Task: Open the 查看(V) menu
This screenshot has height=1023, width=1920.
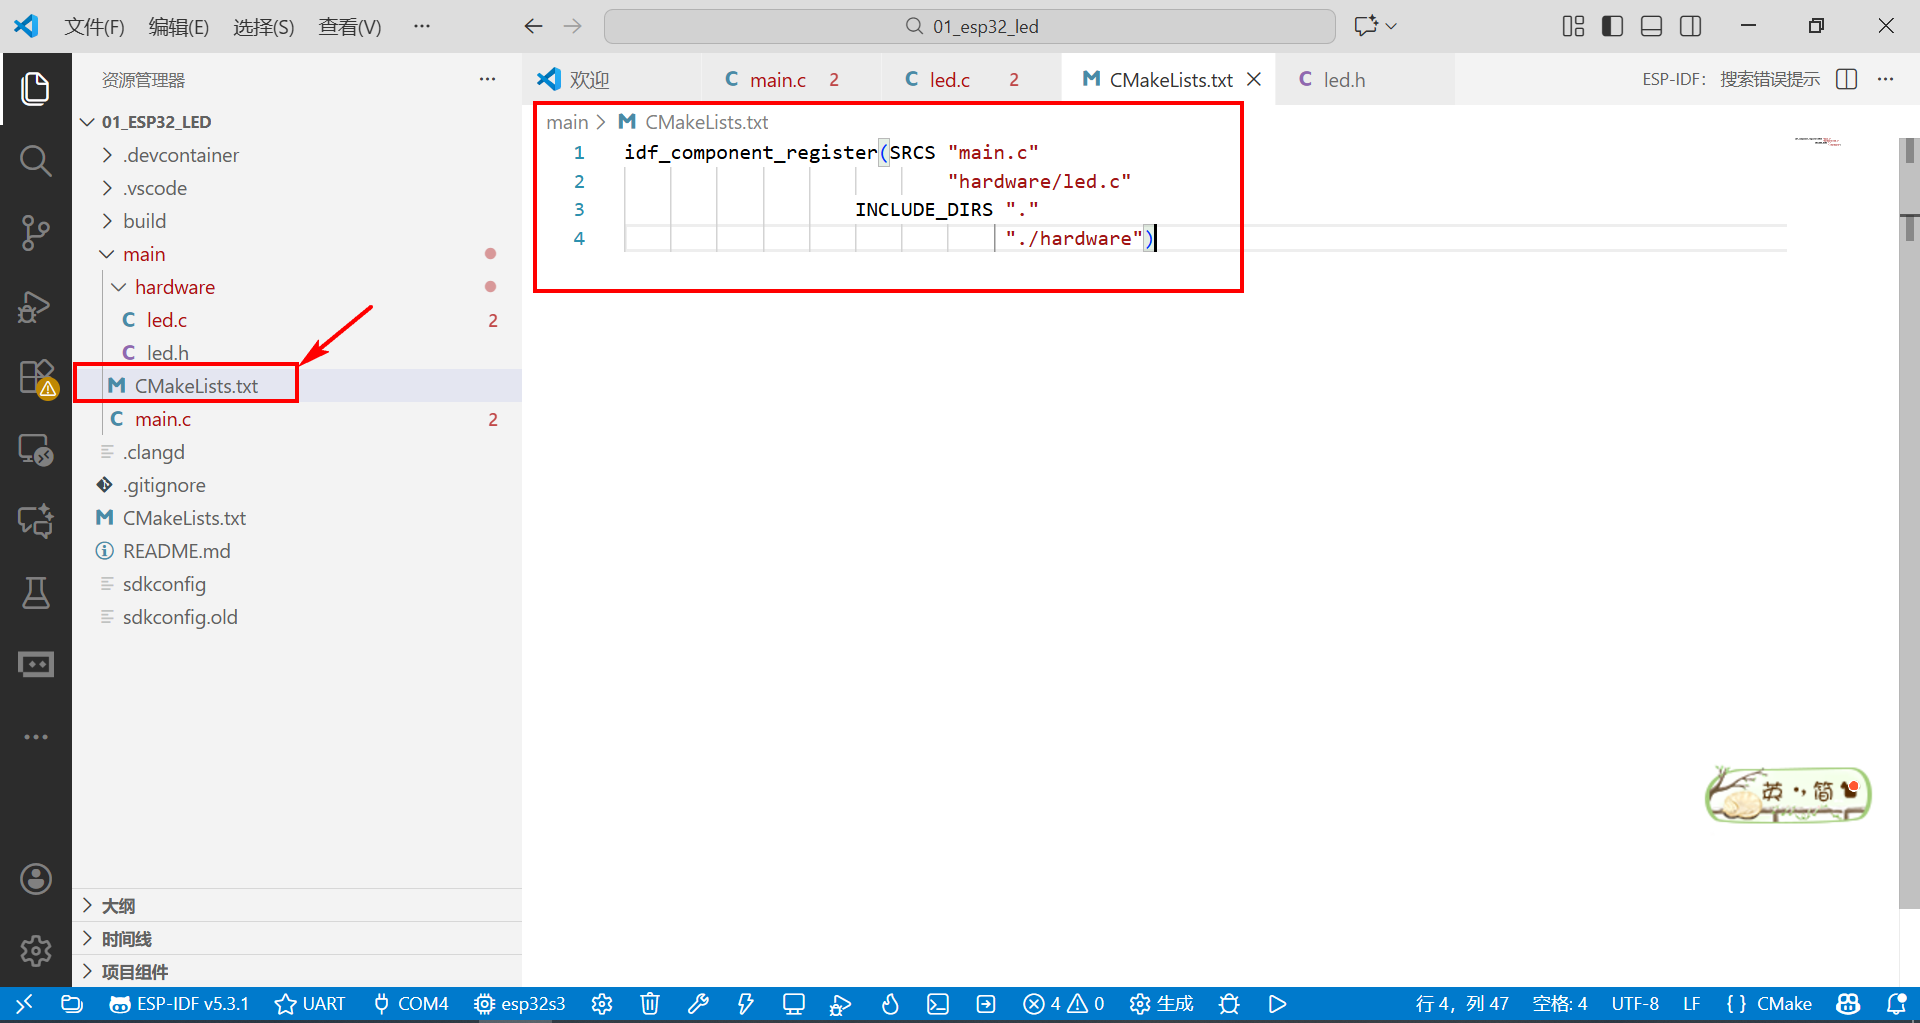Action: (349, 26)
